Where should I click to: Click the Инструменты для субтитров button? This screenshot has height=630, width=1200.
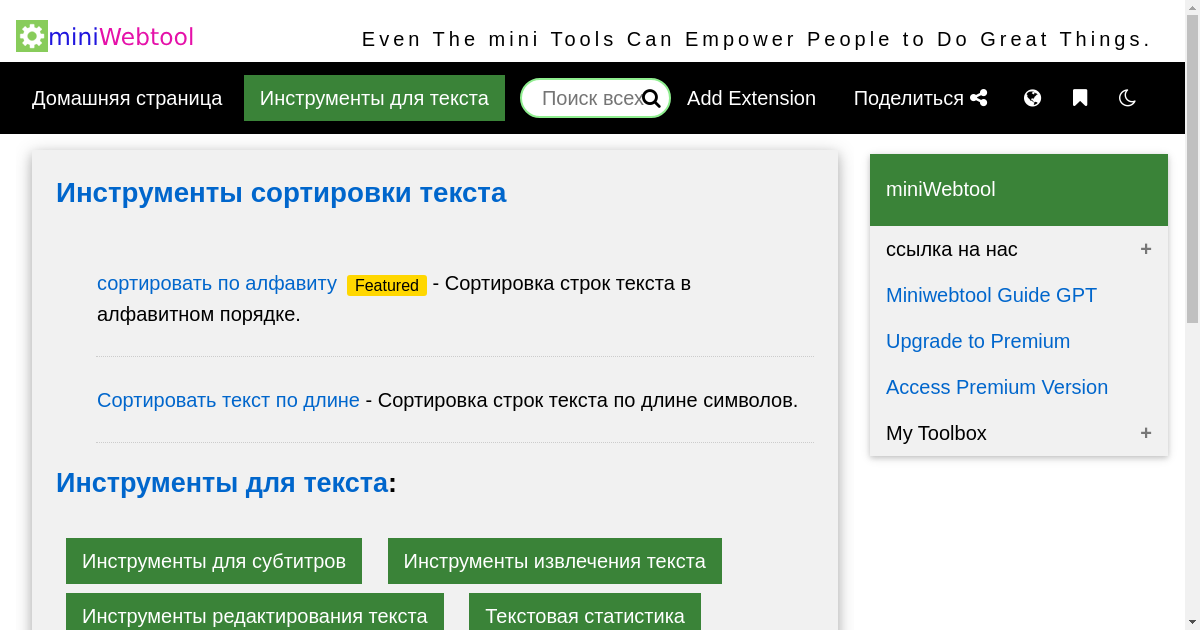(213, 561)
